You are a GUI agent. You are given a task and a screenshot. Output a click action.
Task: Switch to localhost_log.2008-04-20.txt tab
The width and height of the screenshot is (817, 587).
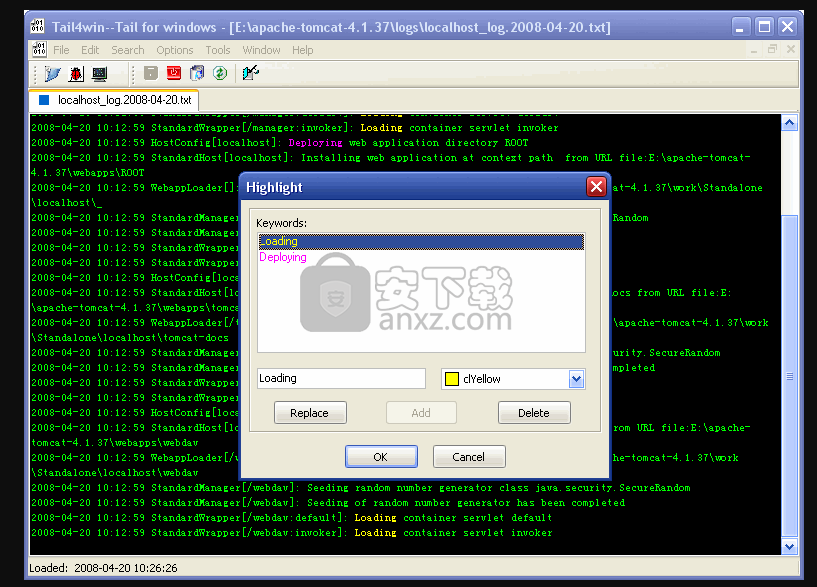pyautogui.click(x=114, y=99)
